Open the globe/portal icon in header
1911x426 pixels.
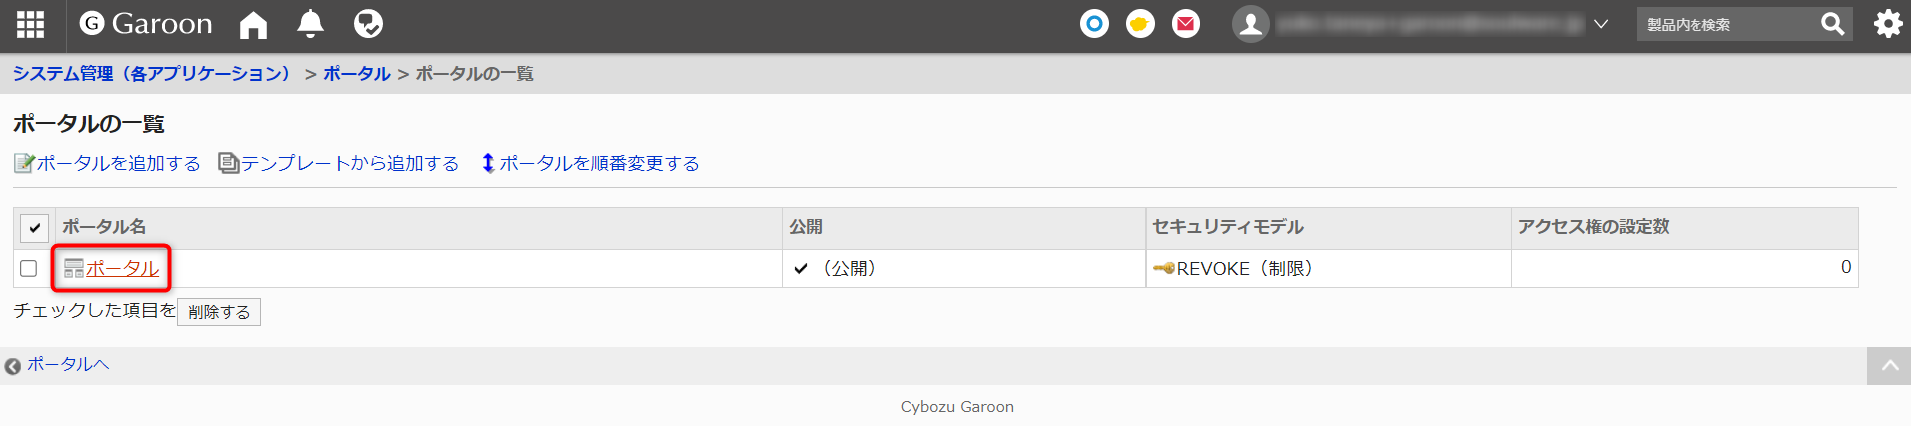click(368, 24)
